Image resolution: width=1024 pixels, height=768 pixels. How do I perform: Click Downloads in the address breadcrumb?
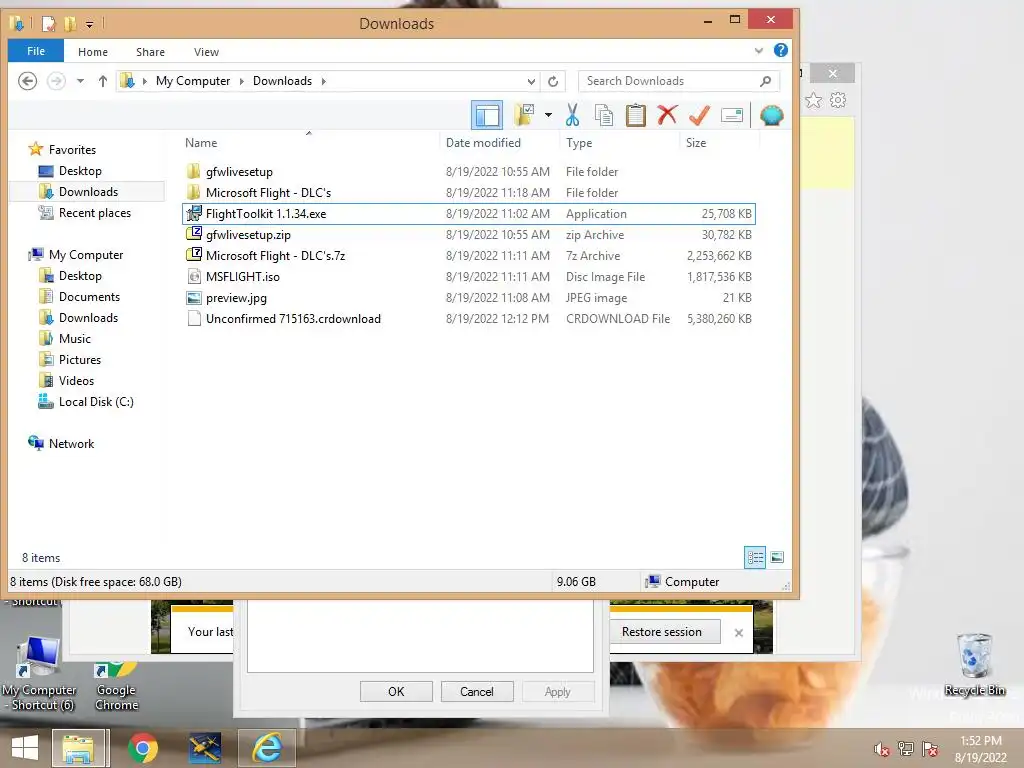[282, 81]
